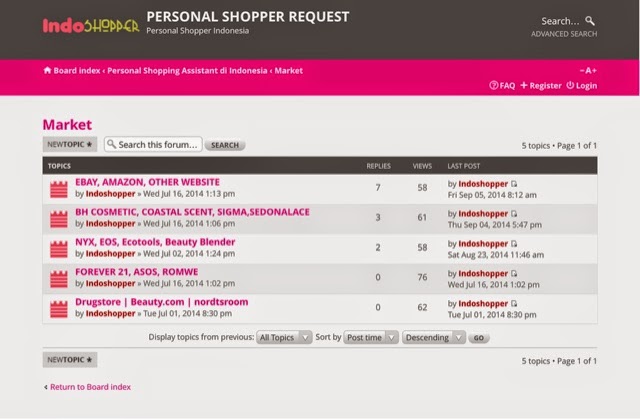Screen dimensions: 640x419
Task: Click topic icon for EBAY, AMAZON, OTHER WEBSITE
Action: click(x=59, y=189)
